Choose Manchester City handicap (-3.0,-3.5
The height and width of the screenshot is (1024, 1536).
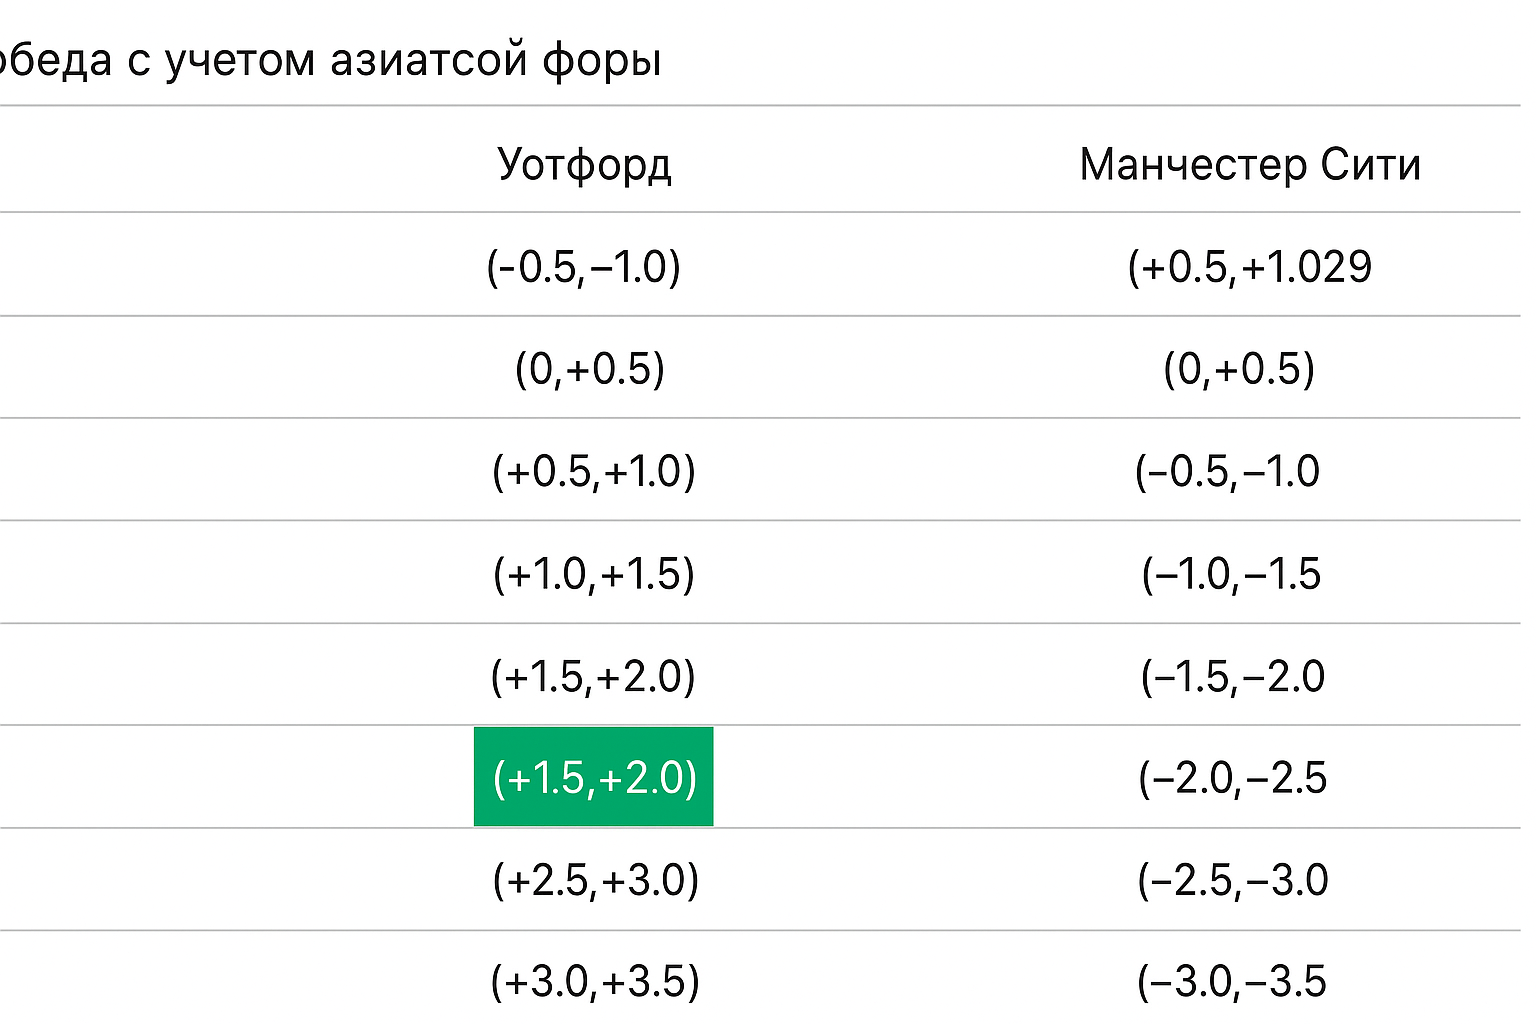pyautogui.click(x=1231, y=981)
